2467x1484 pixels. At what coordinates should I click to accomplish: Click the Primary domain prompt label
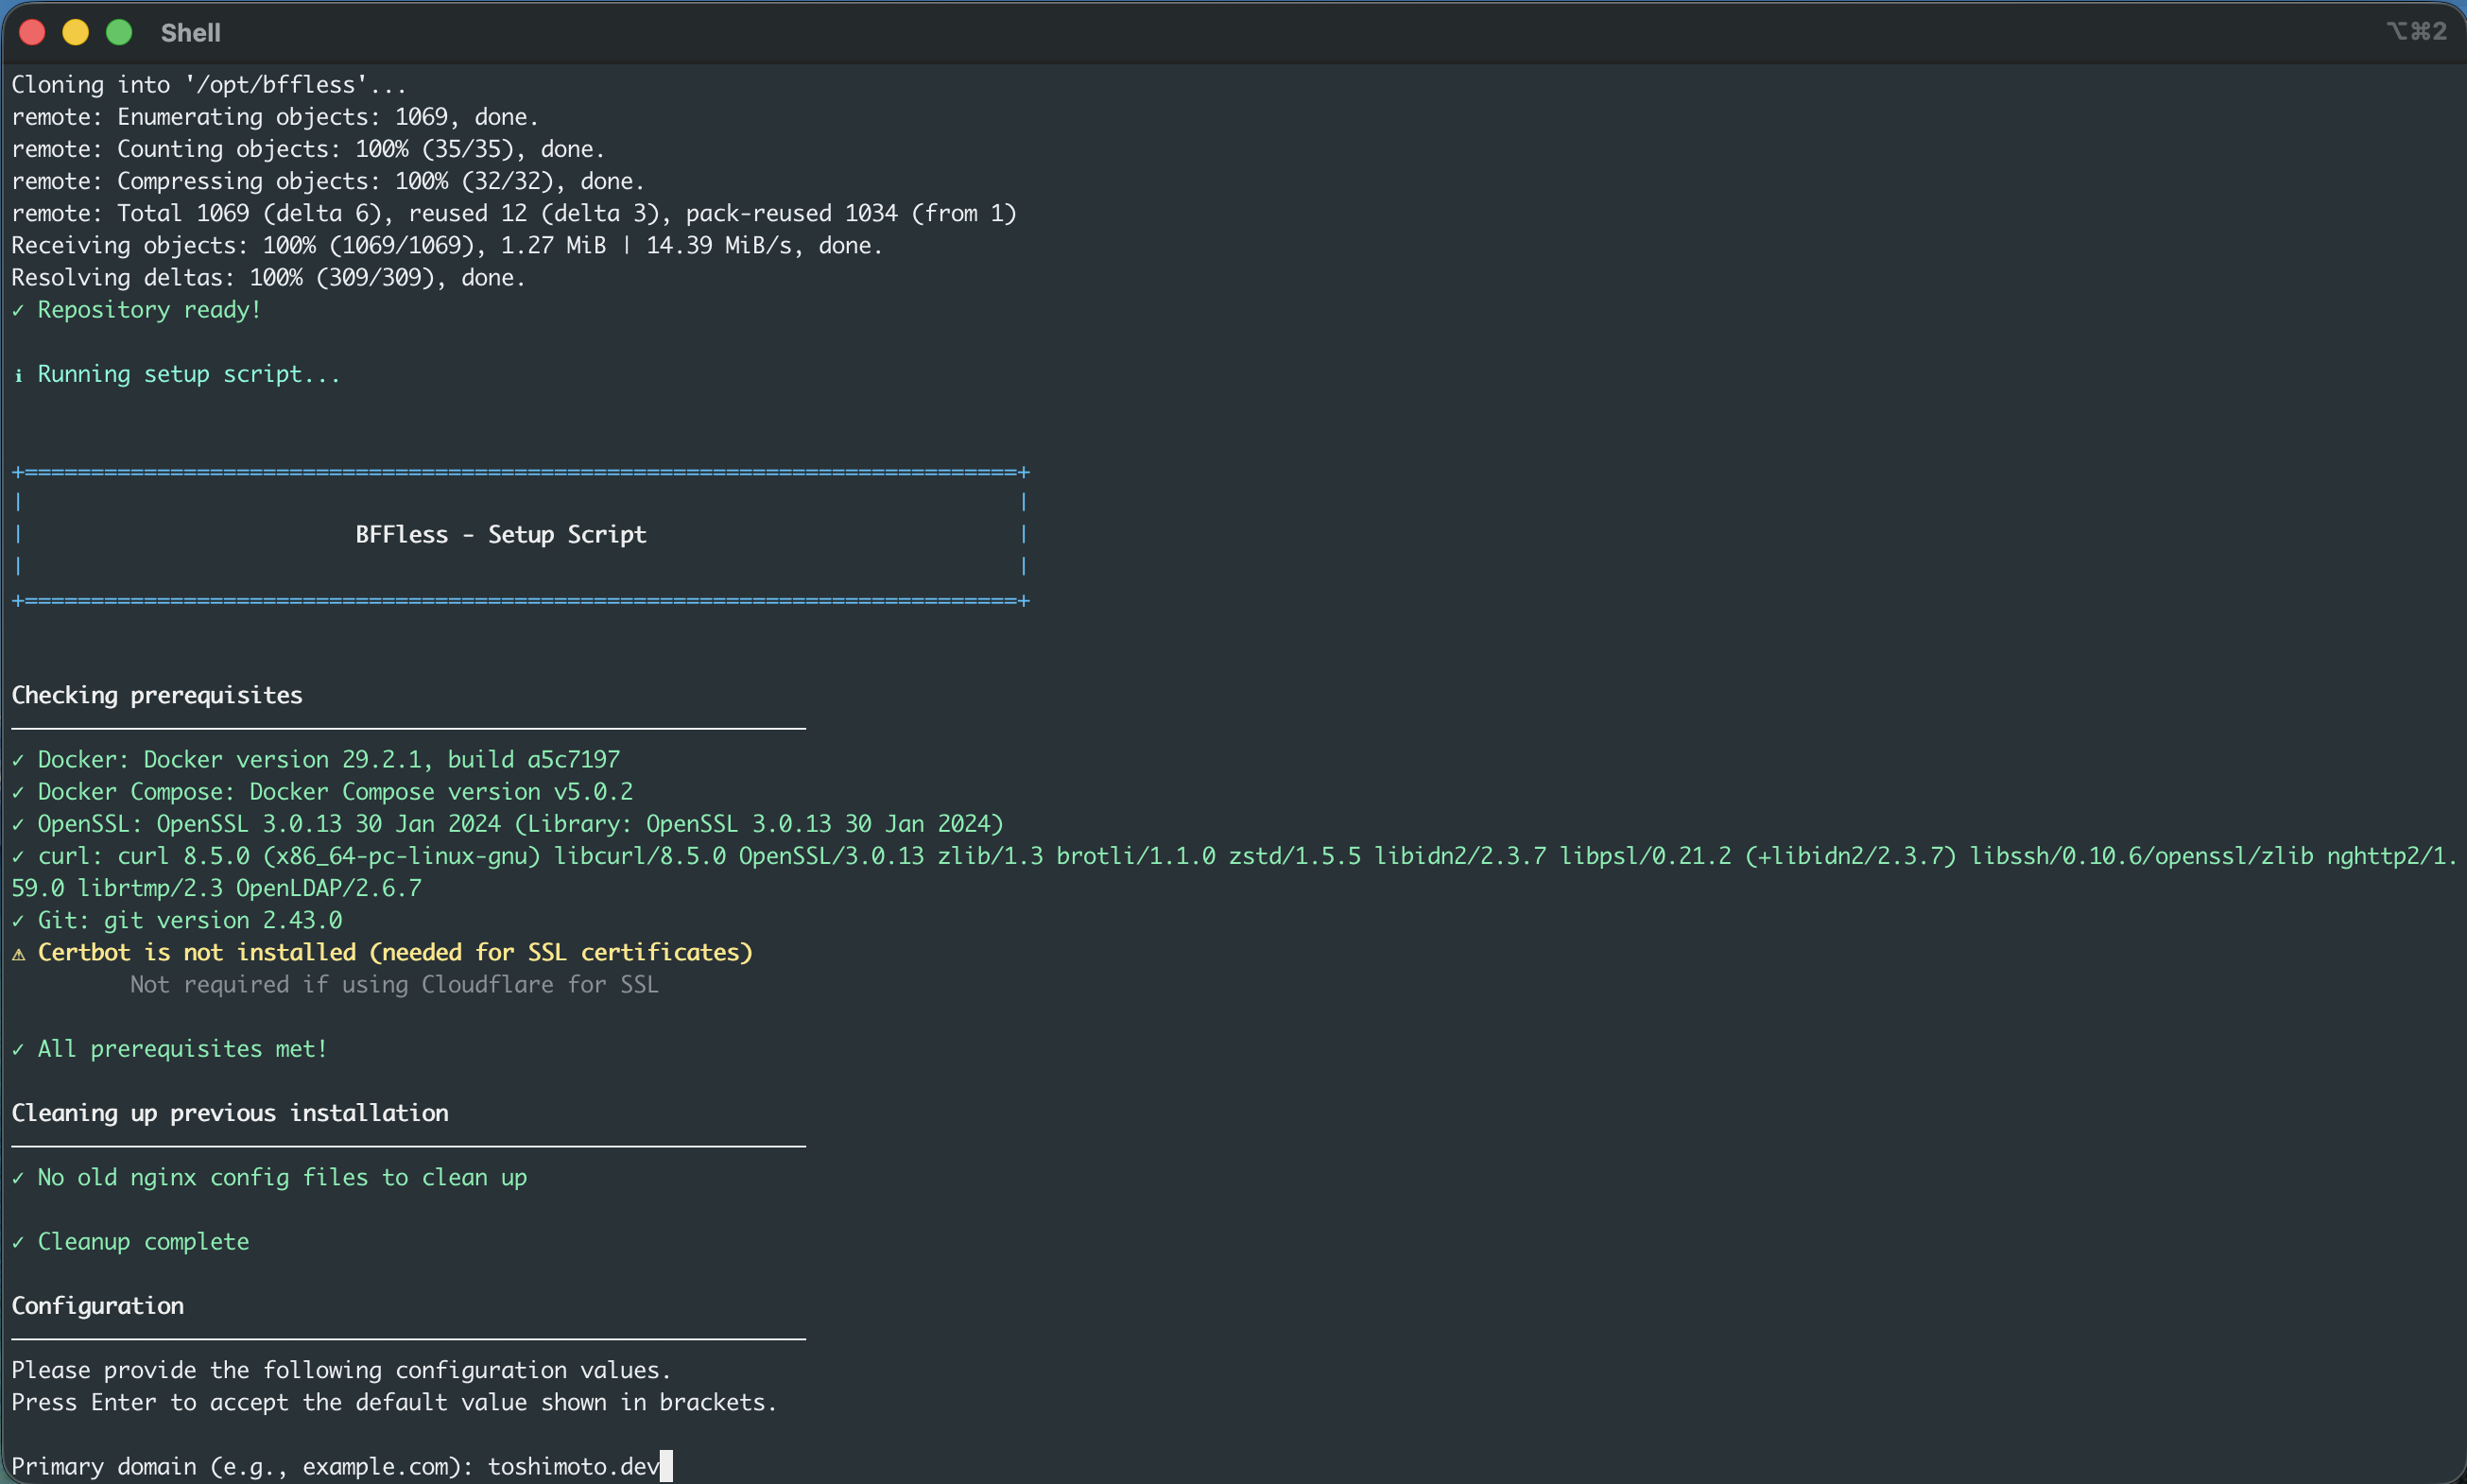click(242, 1467)
